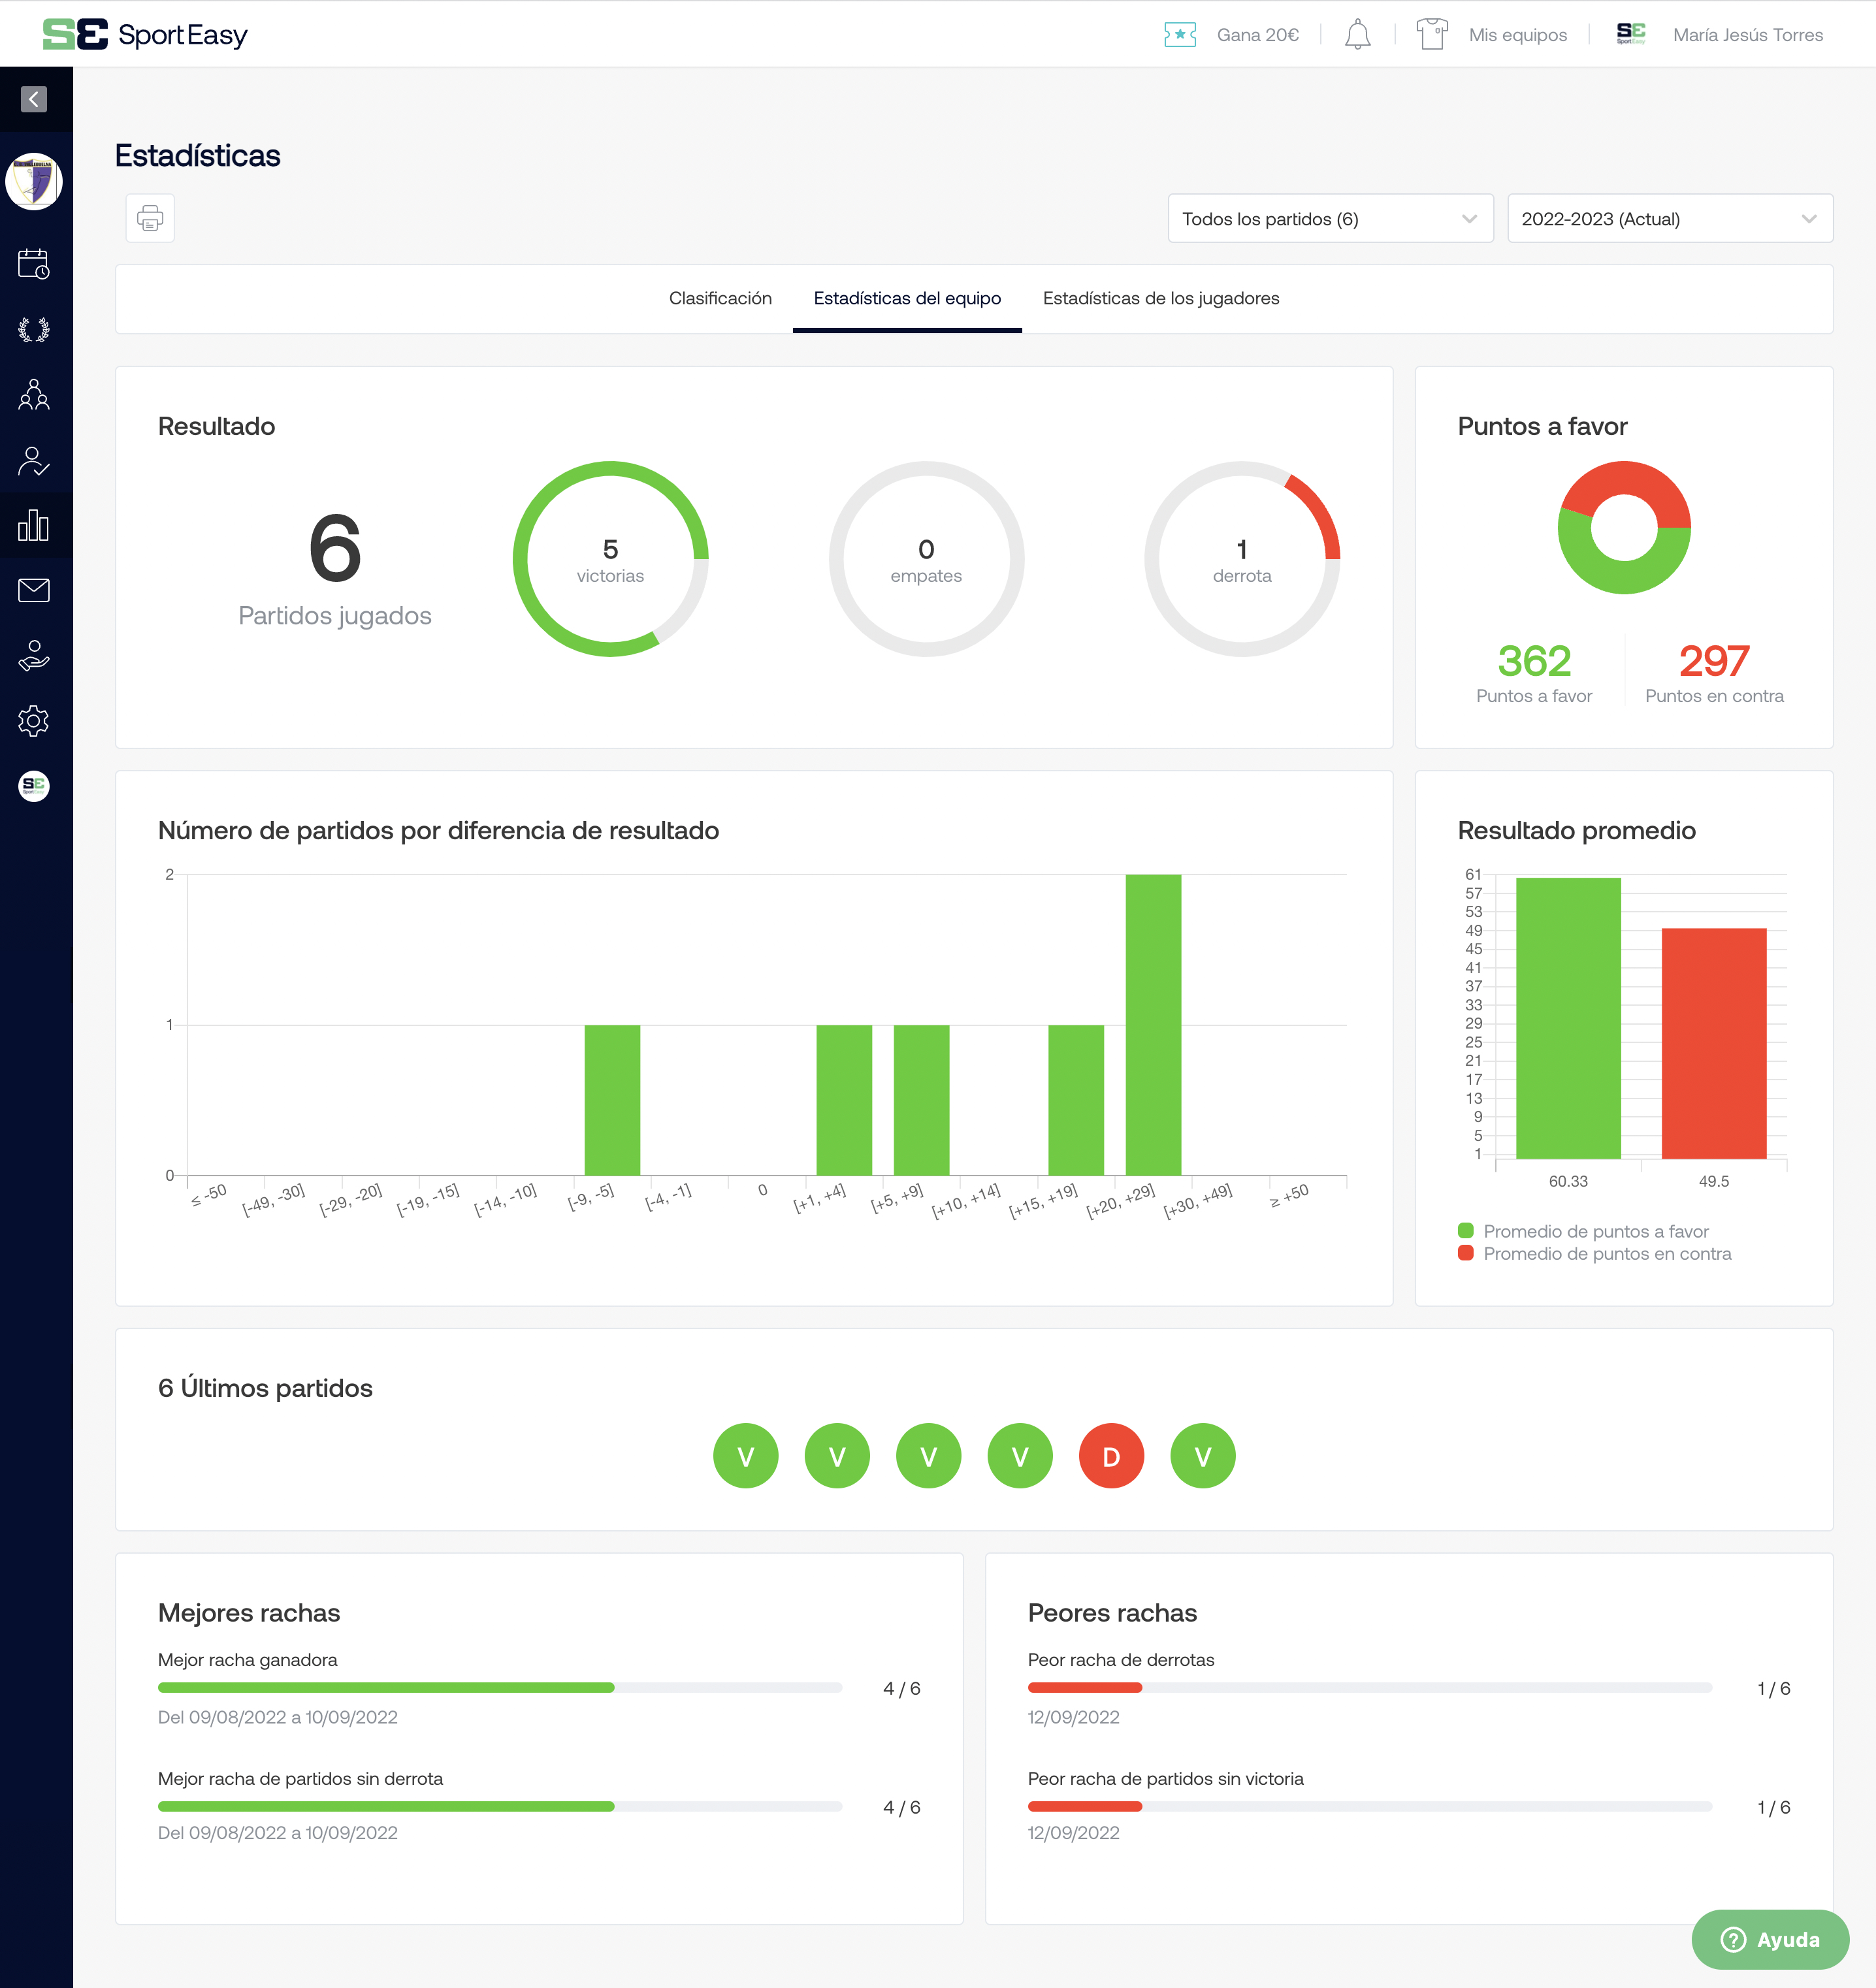This screenshot has width=1876, height=1988.
Task: Select the statistics bar chart sidebar icon
Action: click(x=34, y=525)
